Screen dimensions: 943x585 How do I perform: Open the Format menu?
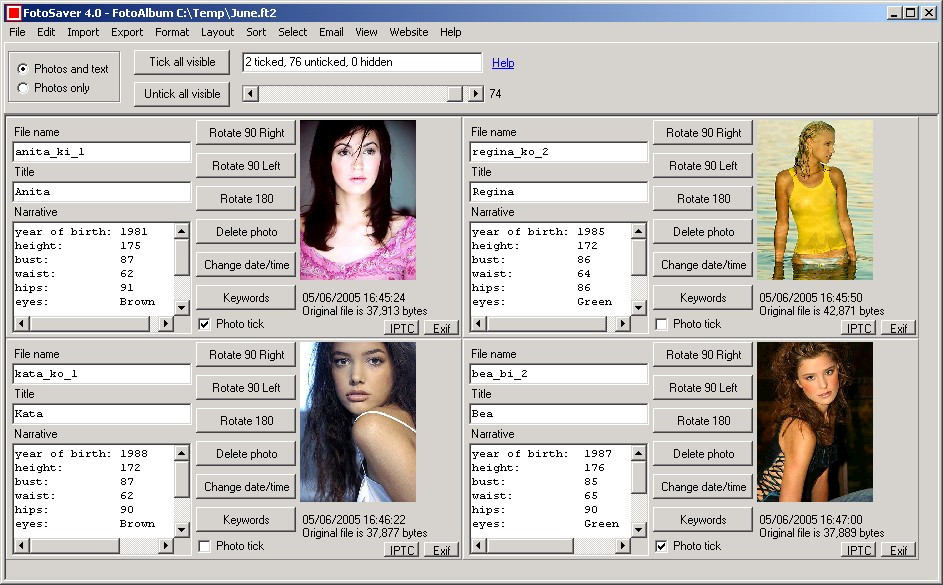(x=172, y=32)
